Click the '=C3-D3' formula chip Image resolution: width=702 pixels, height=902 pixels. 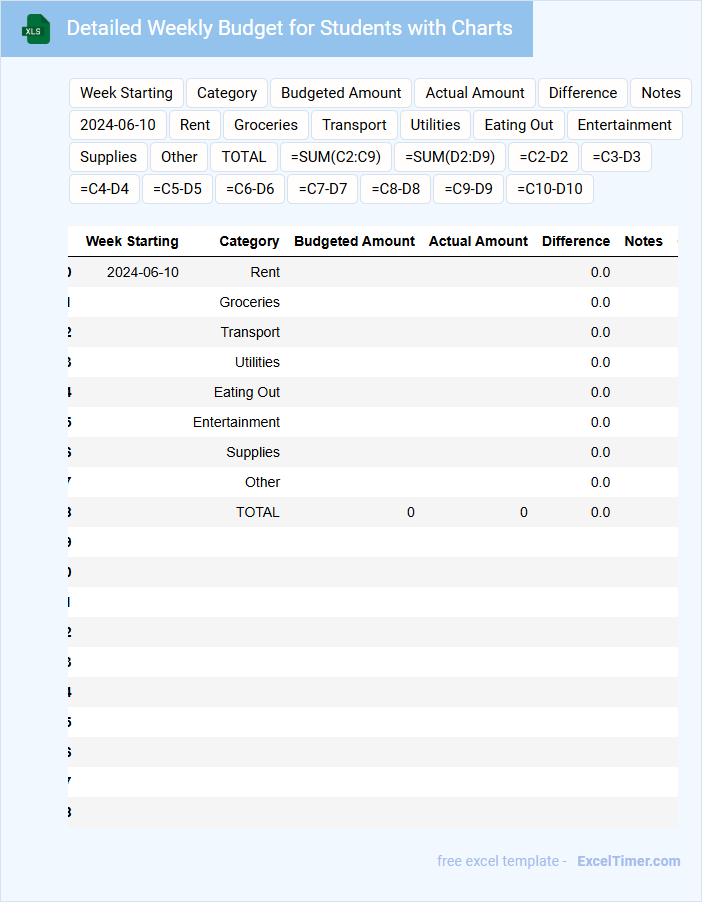(x=616, y=157)
